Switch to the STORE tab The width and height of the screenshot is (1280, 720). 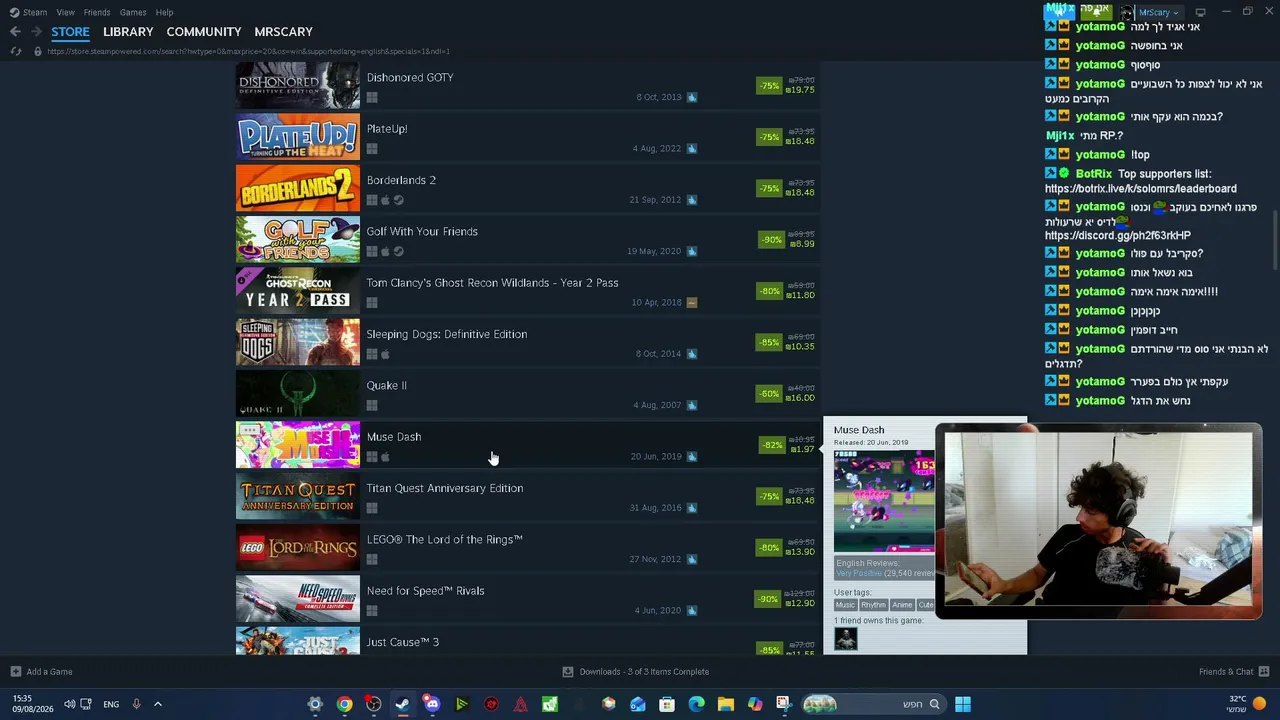point(70,32)
